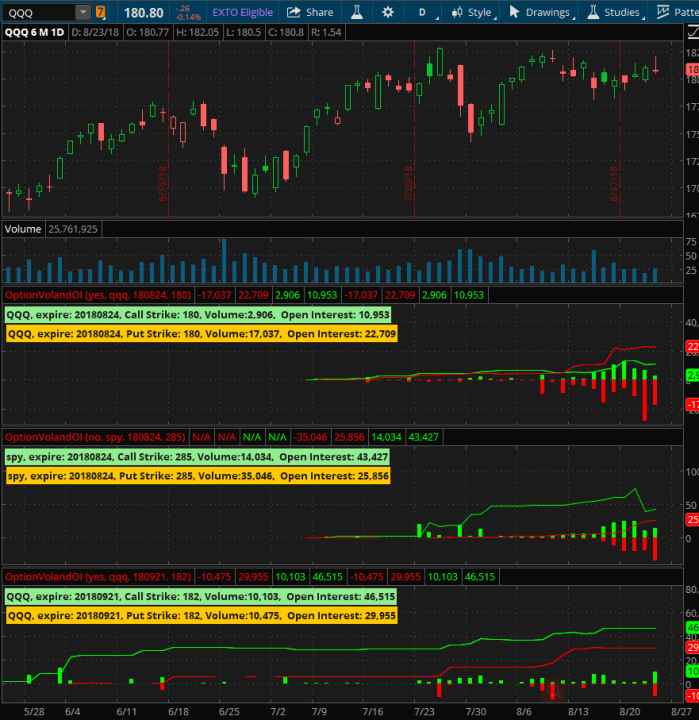Open the flask icon next to Share
The width and height of the screenshot is (699, 720).
(x=357, y=12)
